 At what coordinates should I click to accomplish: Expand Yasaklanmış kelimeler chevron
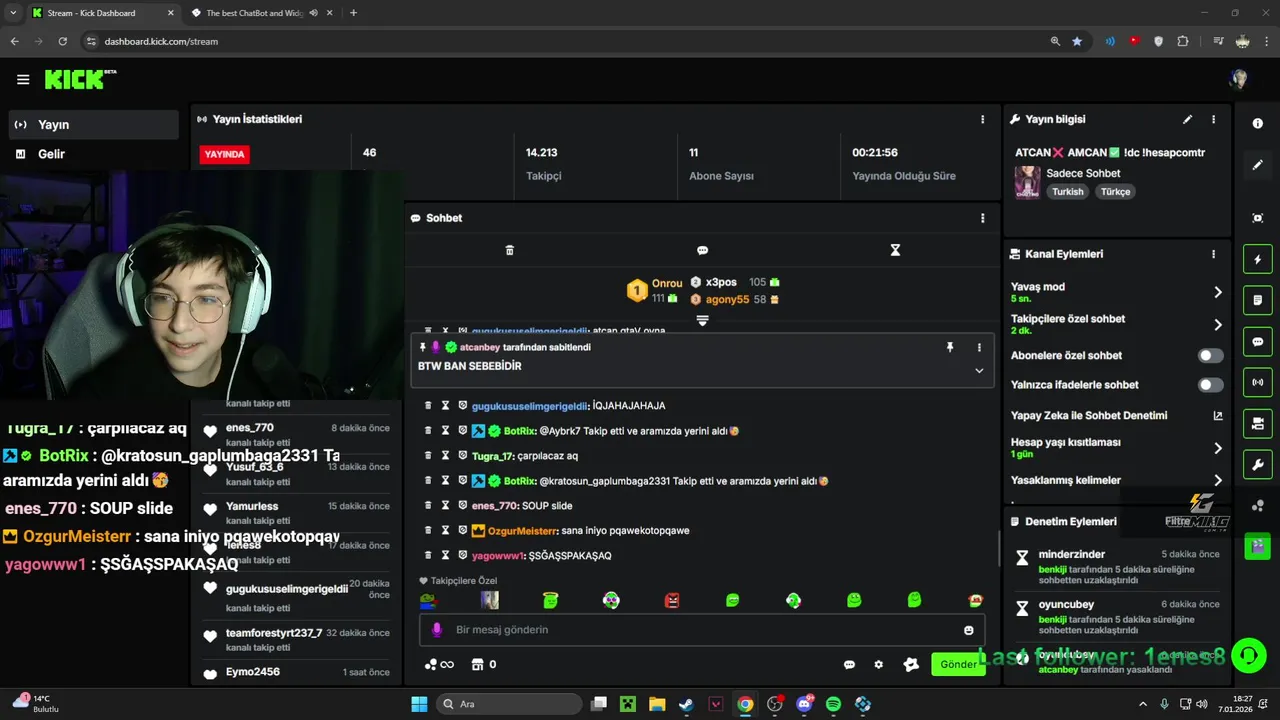tap(1217, 481)
